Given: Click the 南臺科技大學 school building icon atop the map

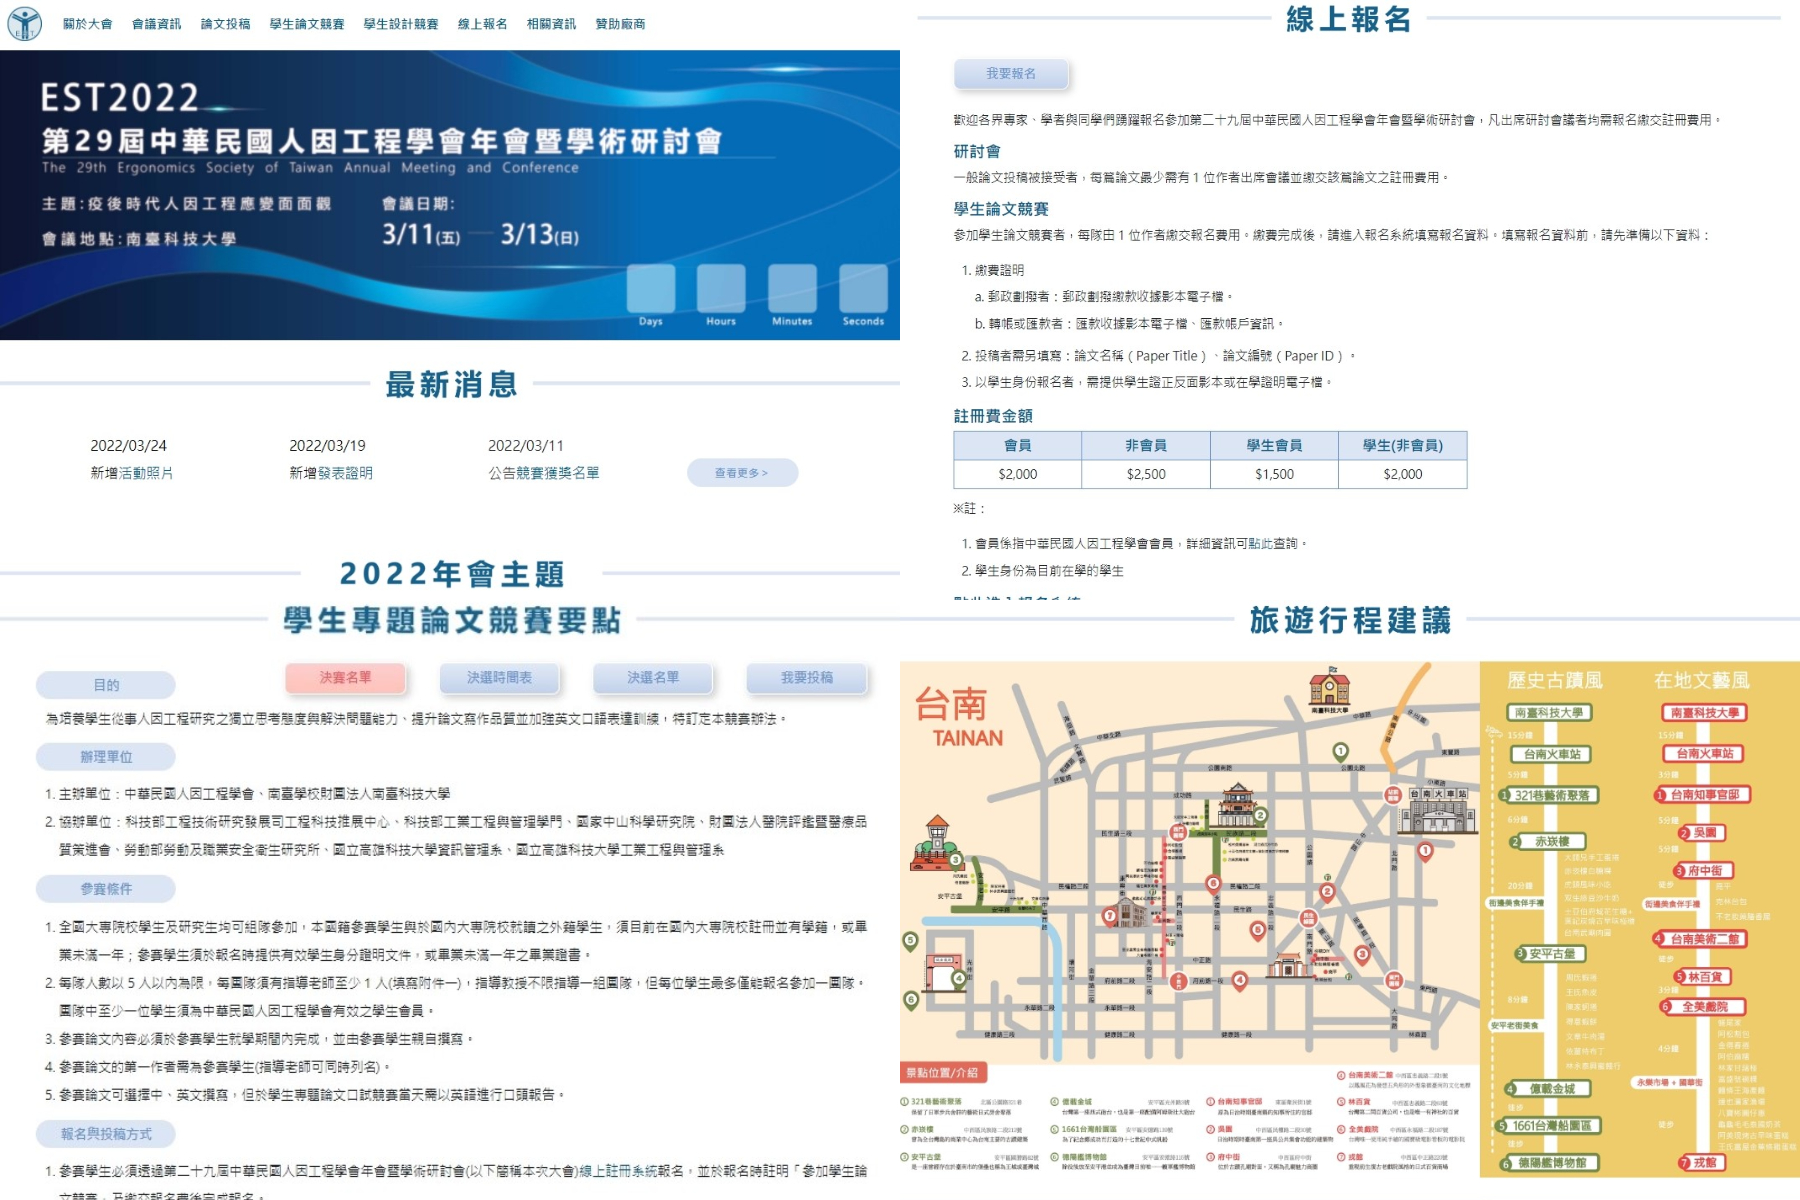Looking at the screenshot, I should [x=1327, y=690].
